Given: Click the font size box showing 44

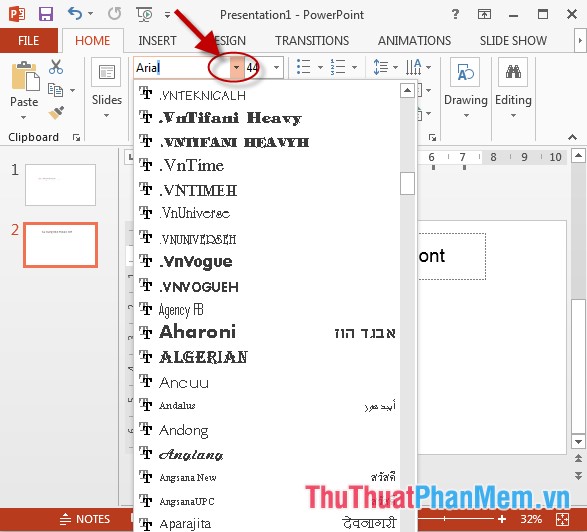Looking at the screenshot, I should pos(257,68).
